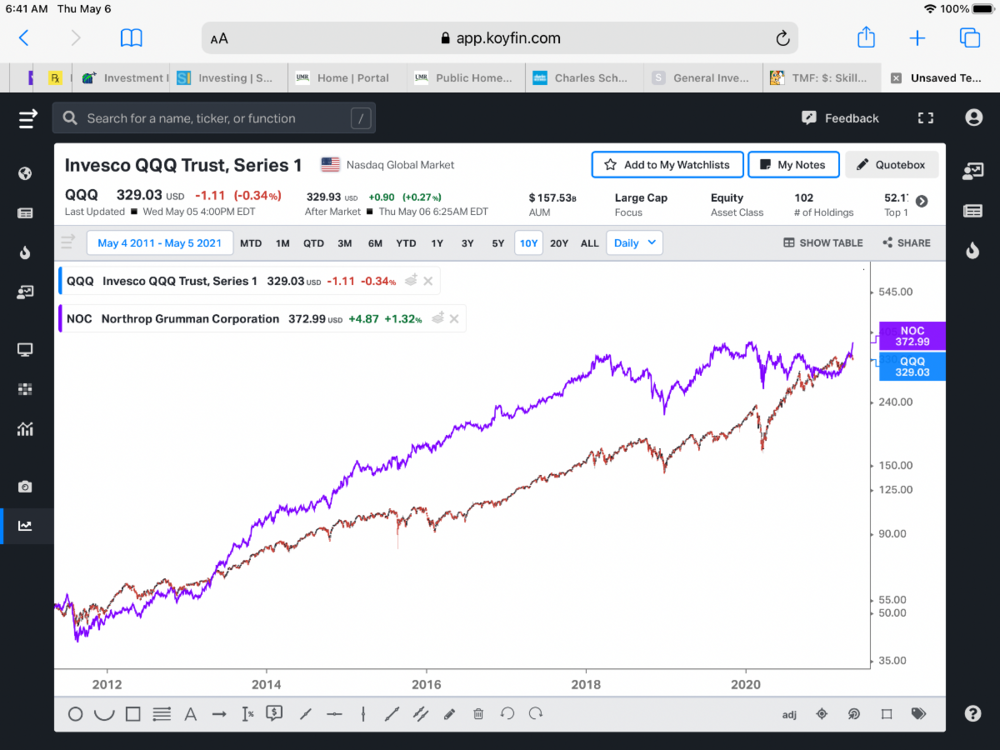1000x750 pixels.
Task: Select the 10Y range tab
Action: [x=529, y=243]
